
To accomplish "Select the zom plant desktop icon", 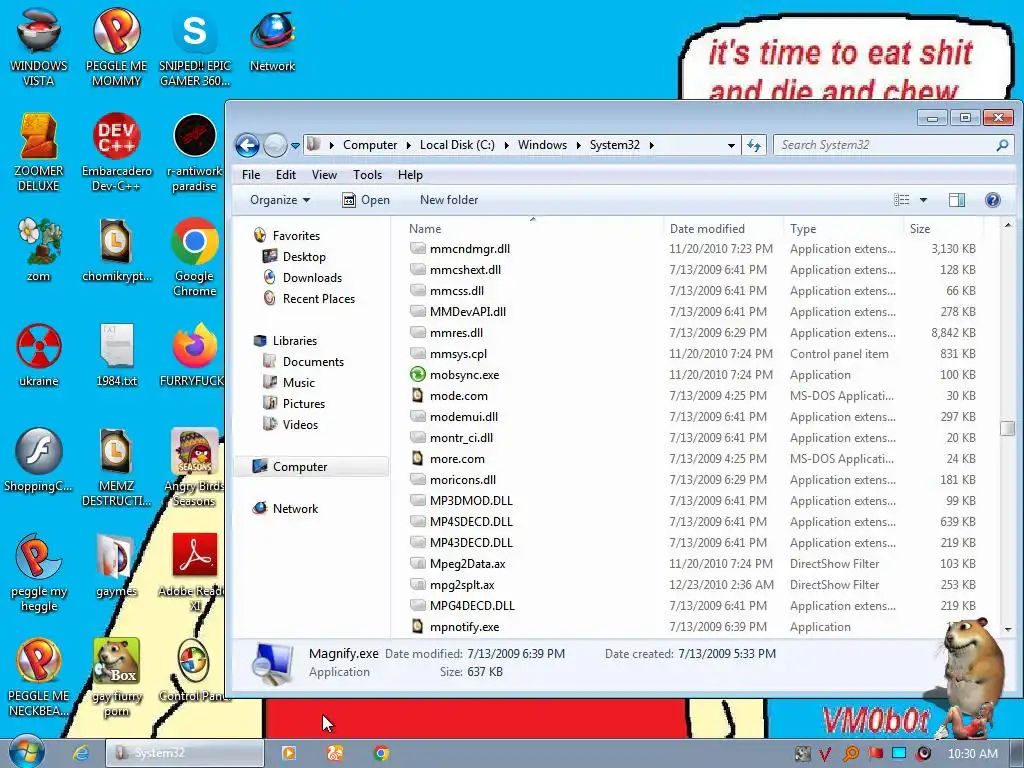I will point(39,249).
